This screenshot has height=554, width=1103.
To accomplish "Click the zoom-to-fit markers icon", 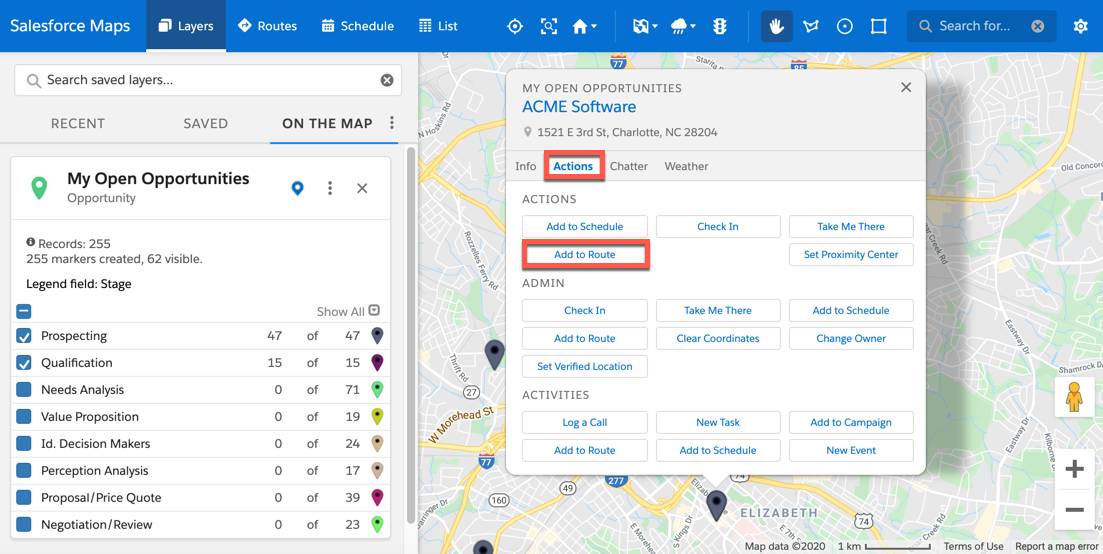I will 549,26.
